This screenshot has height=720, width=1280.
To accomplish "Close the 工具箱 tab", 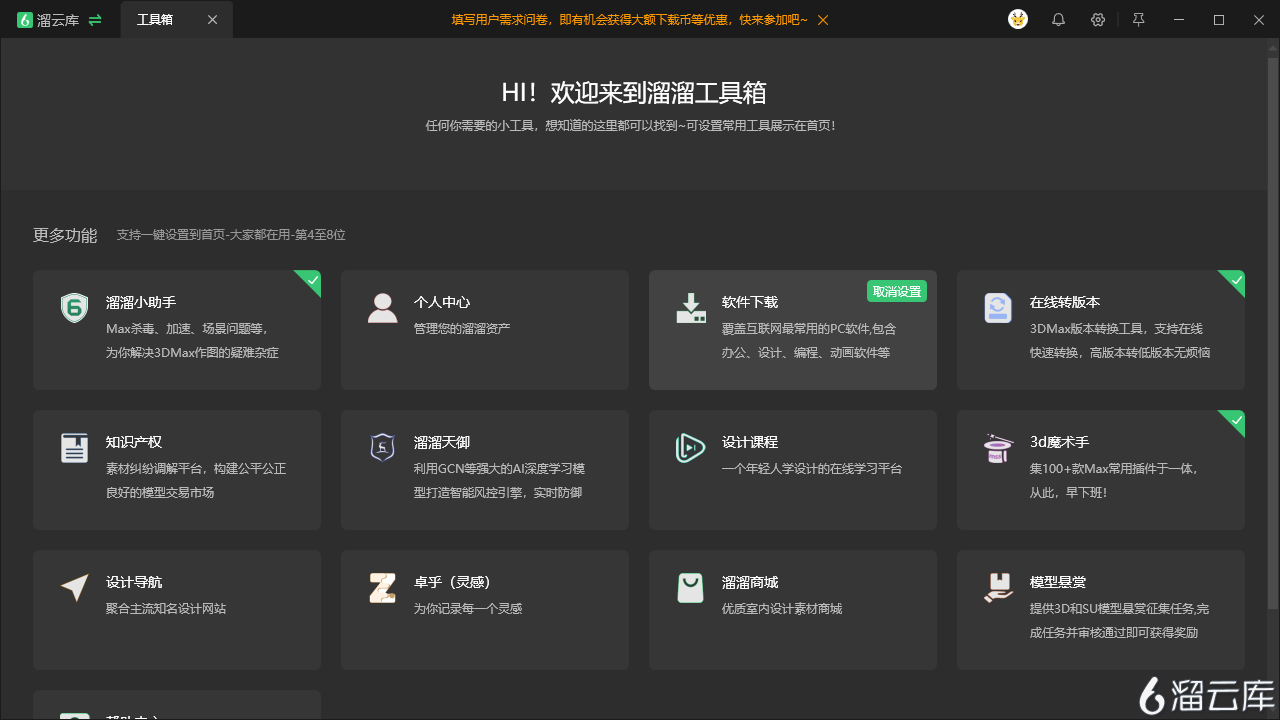I will (212, 19).
